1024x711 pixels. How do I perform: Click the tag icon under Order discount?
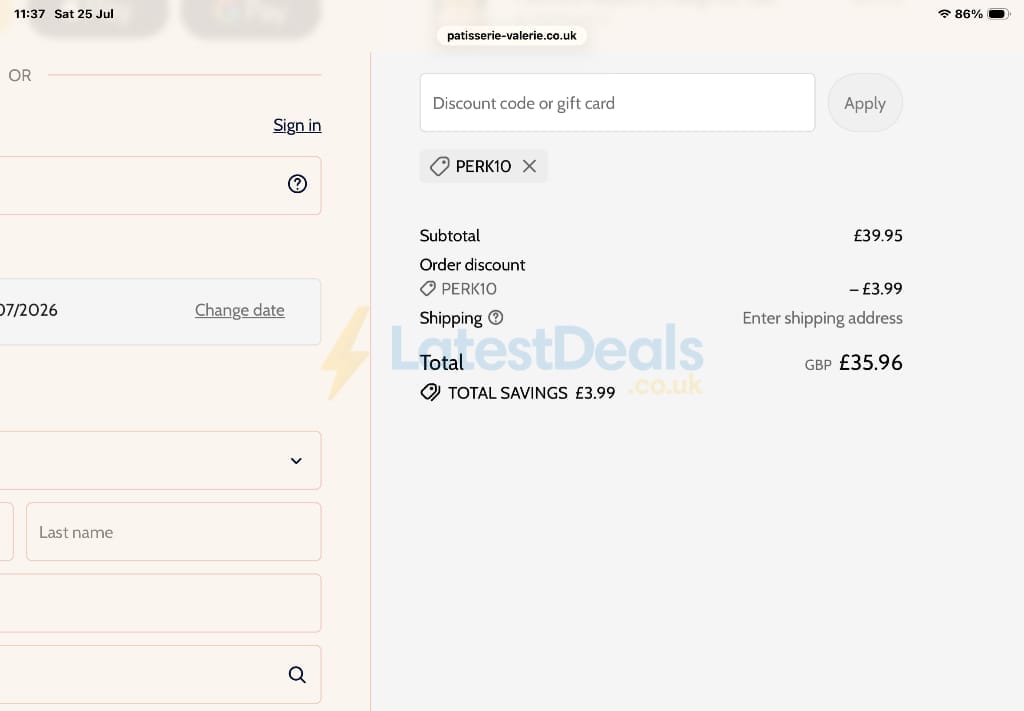click(x=428, y=289)
